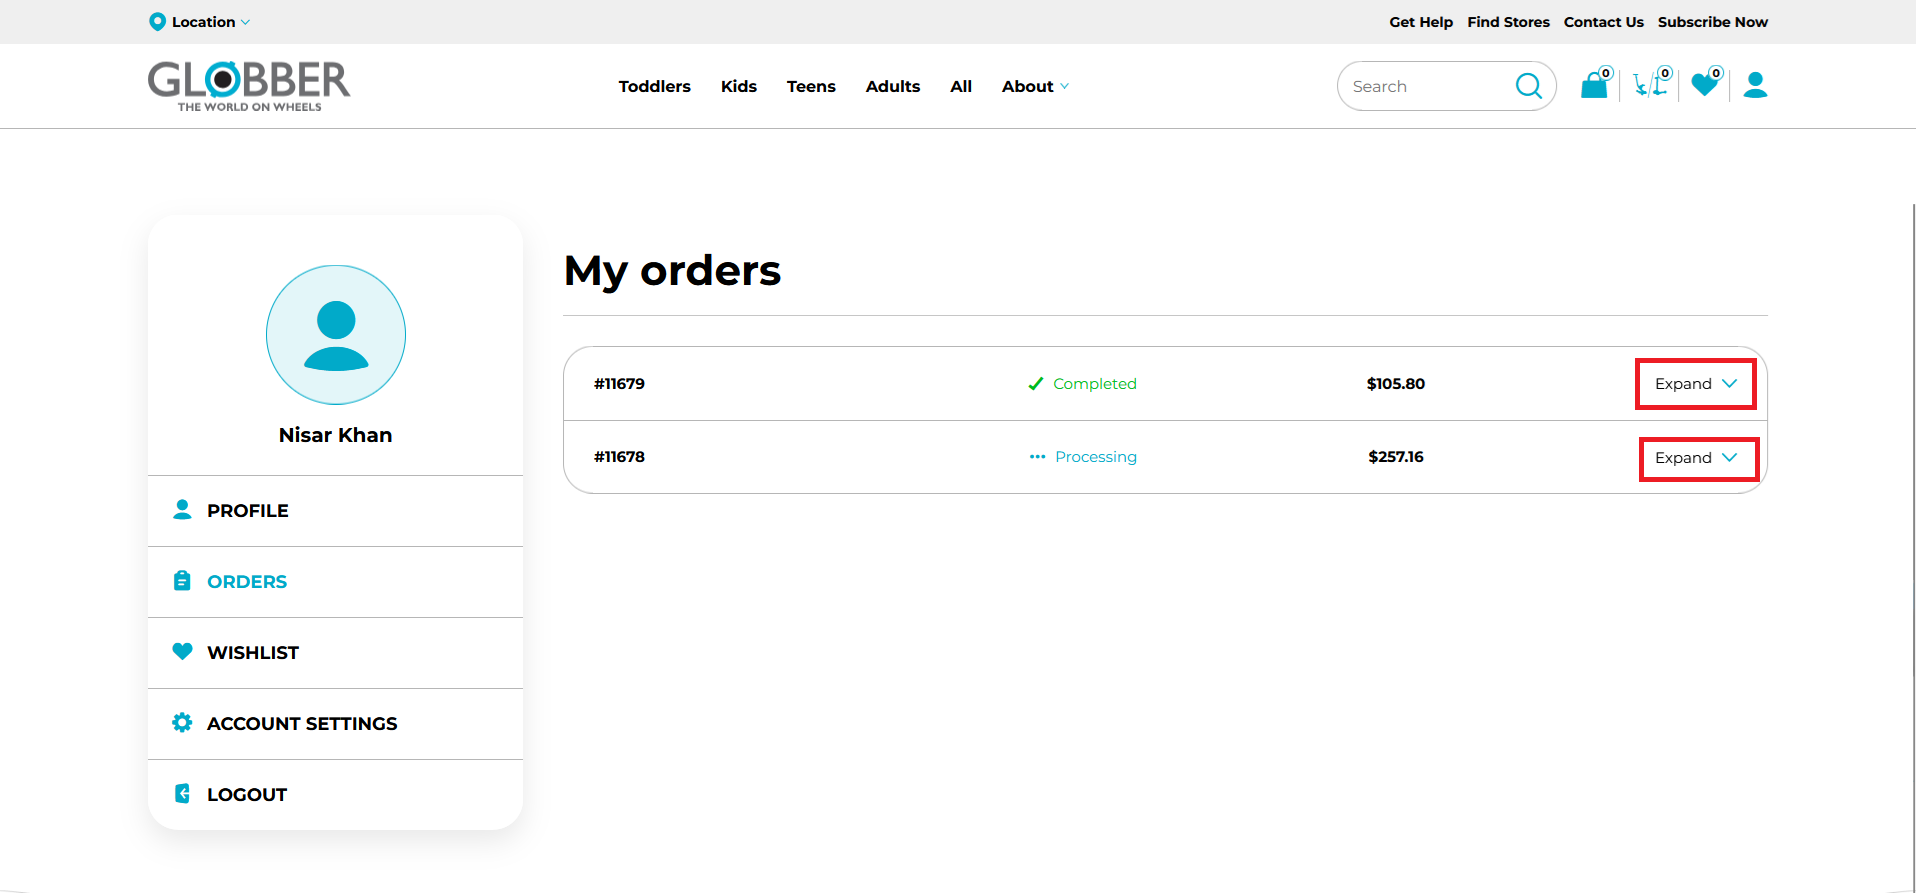Click the profile avatar picture
This screenshot has width=1916, height=893.
336,335
